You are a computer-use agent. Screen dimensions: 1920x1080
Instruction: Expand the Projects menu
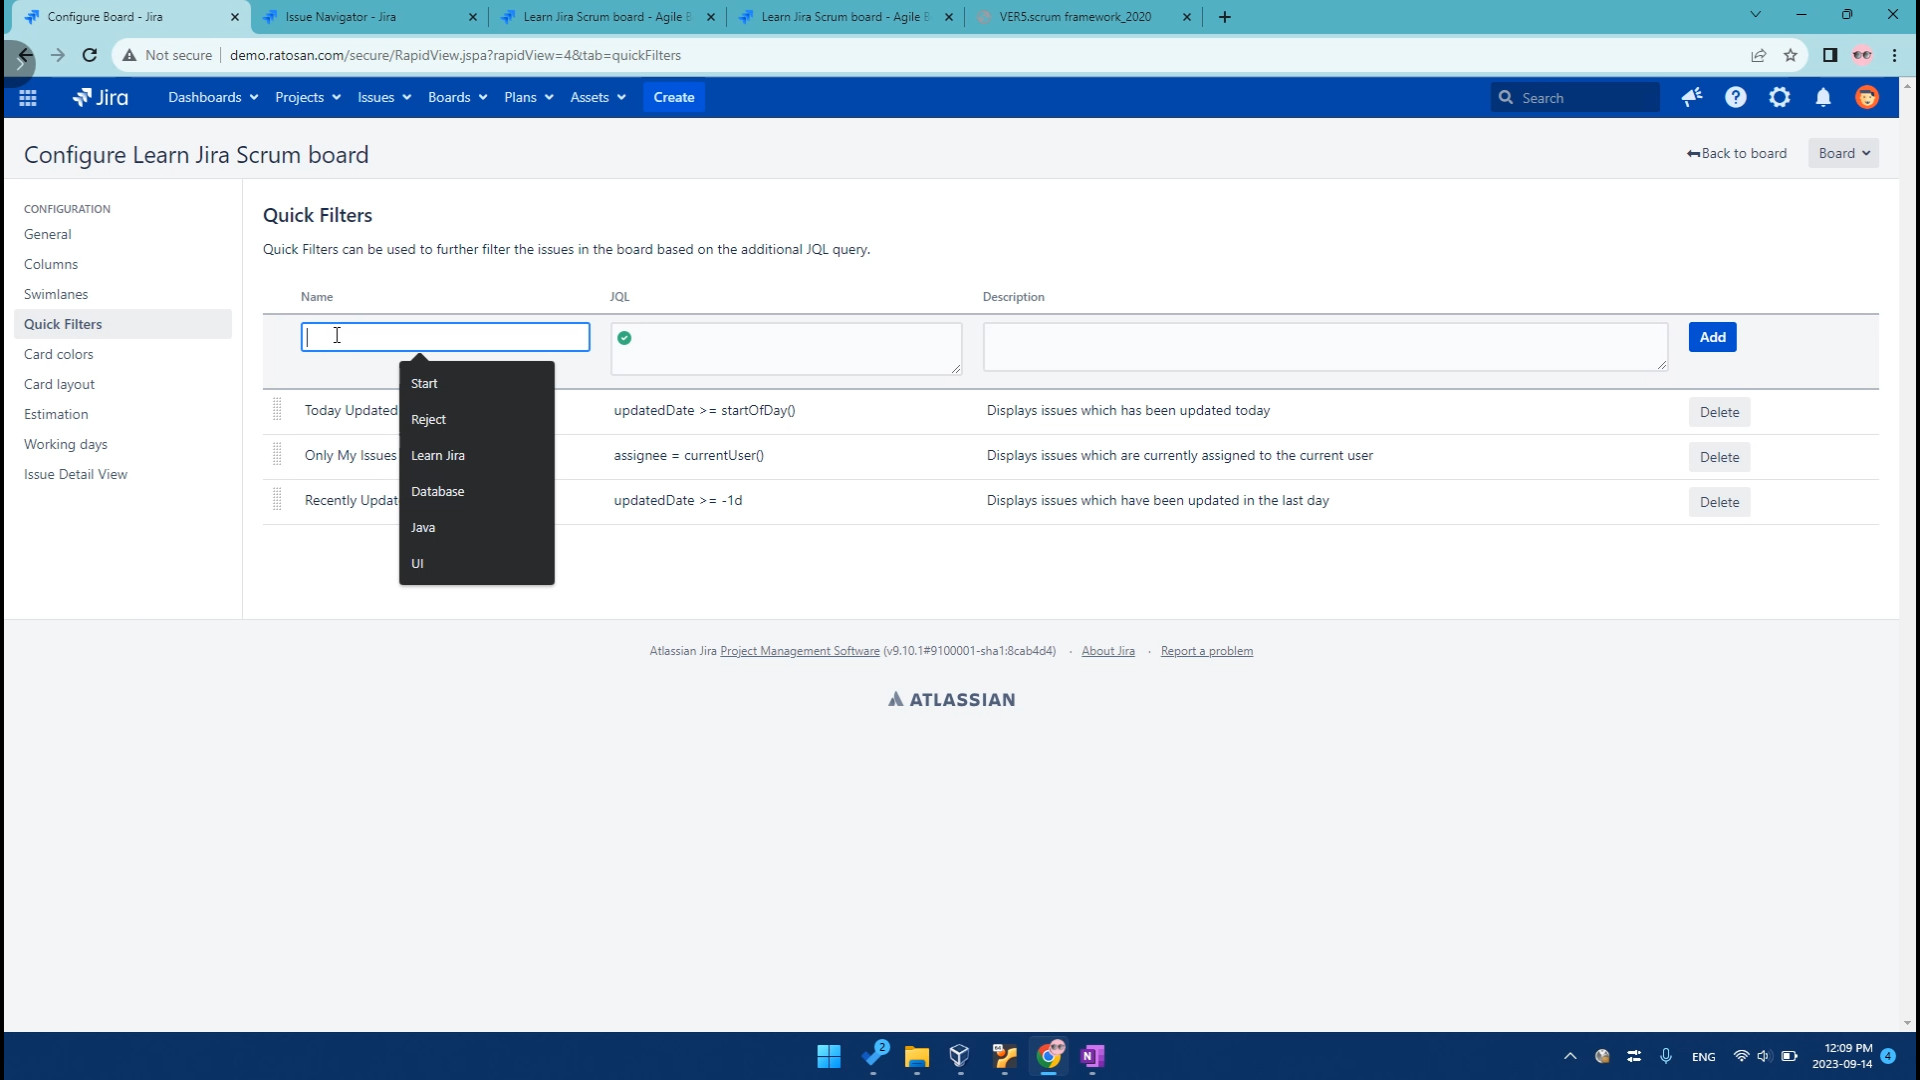[x=308, y=97]
